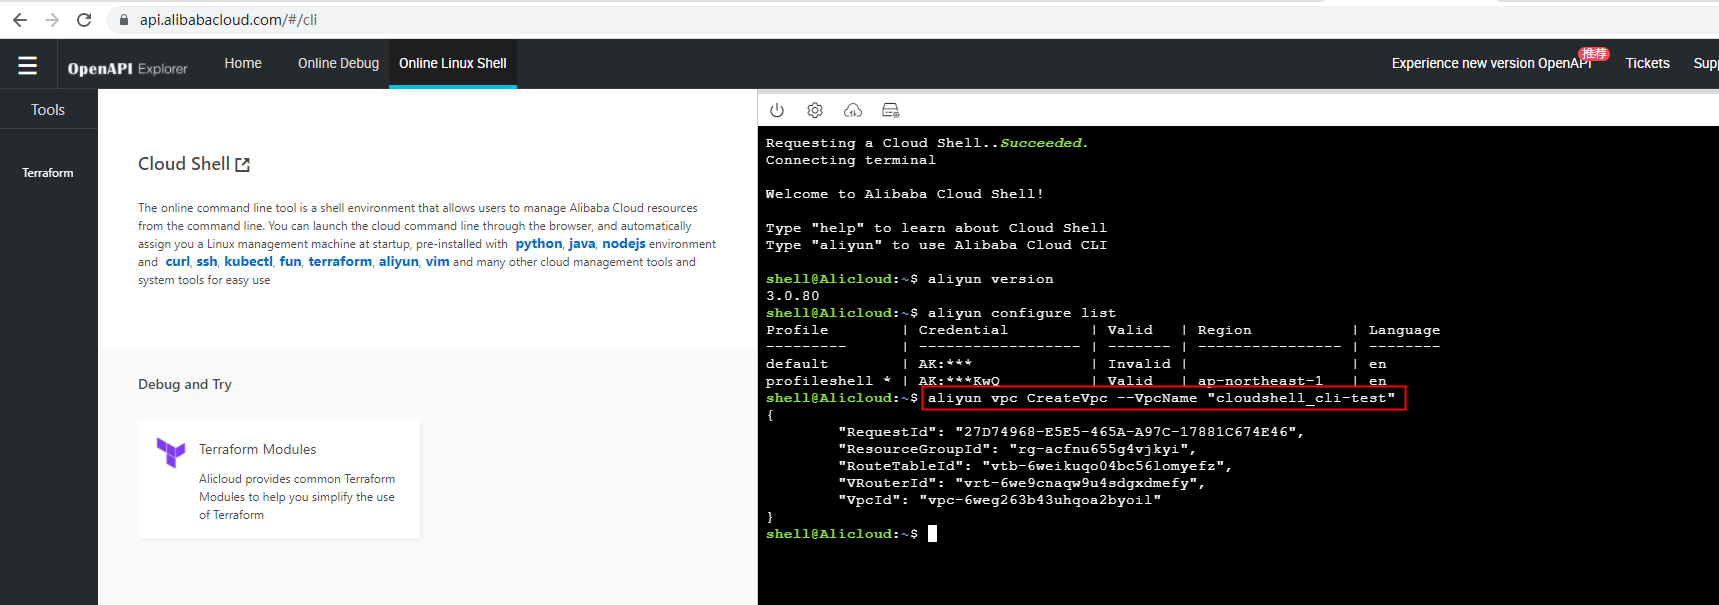Click the Credential column header
This screenshot has width=1719, height=605.
pyautogui.click(x=963, y=330)
